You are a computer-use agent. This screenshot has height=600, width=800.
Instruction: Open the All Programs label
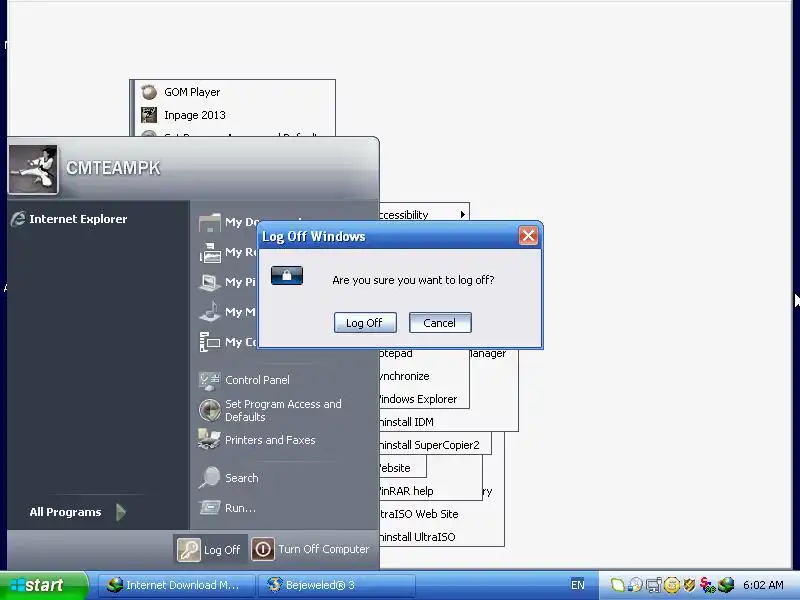[x=65, y=512]
